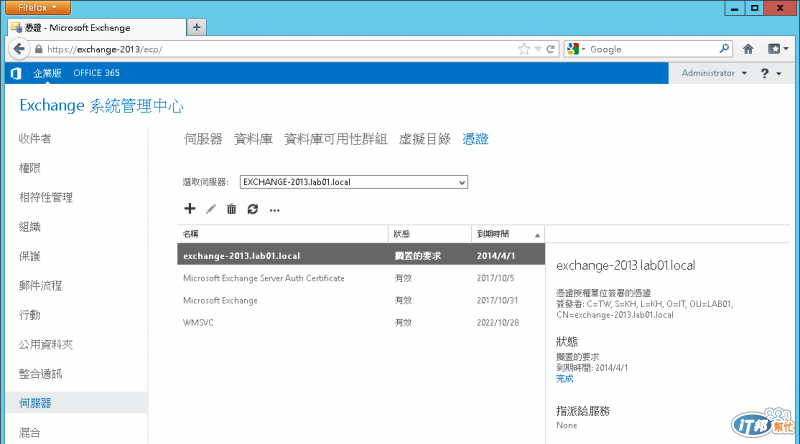Open the URL history dropdown arrow
The width and height of the screenshot is (800, 444).
pos(538,50)
